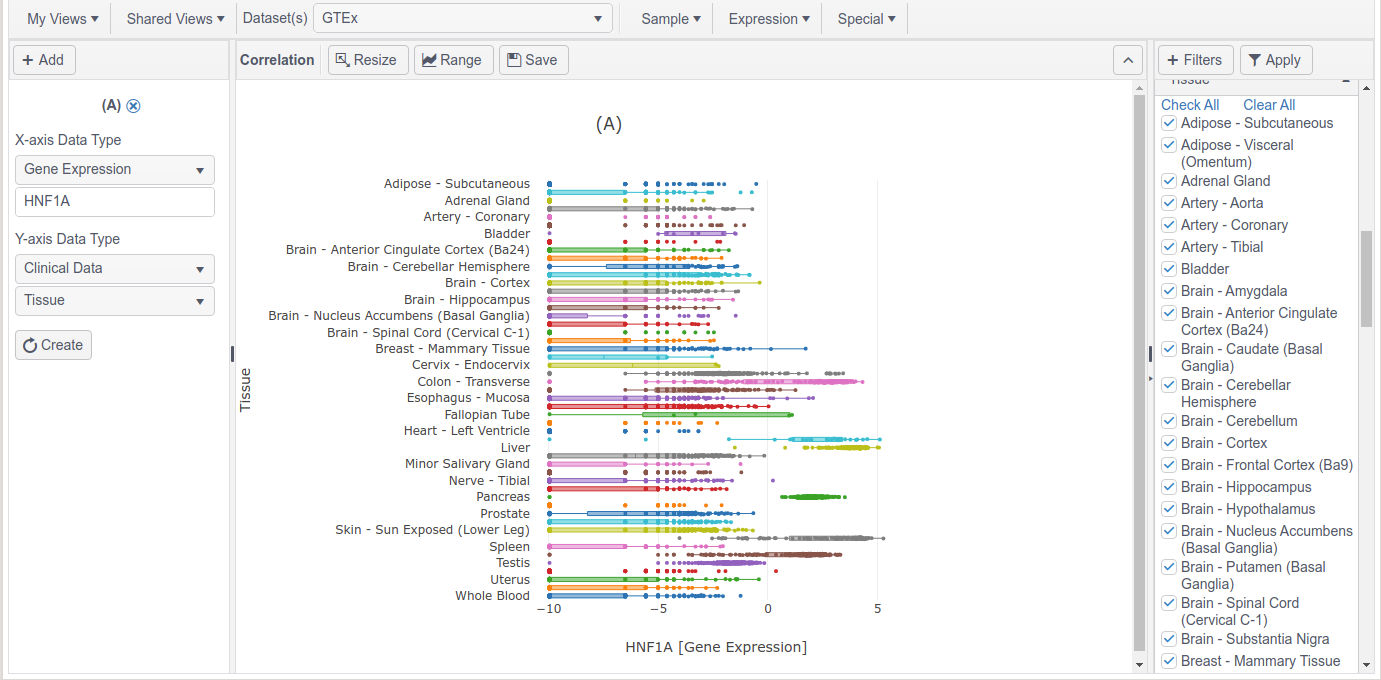Image resolution: width=1381 pixels, height=680 pixels.
Task: Toggle Brain - Caudate (Basal Ganglia) checkbox
Action: click(1168, 349)
